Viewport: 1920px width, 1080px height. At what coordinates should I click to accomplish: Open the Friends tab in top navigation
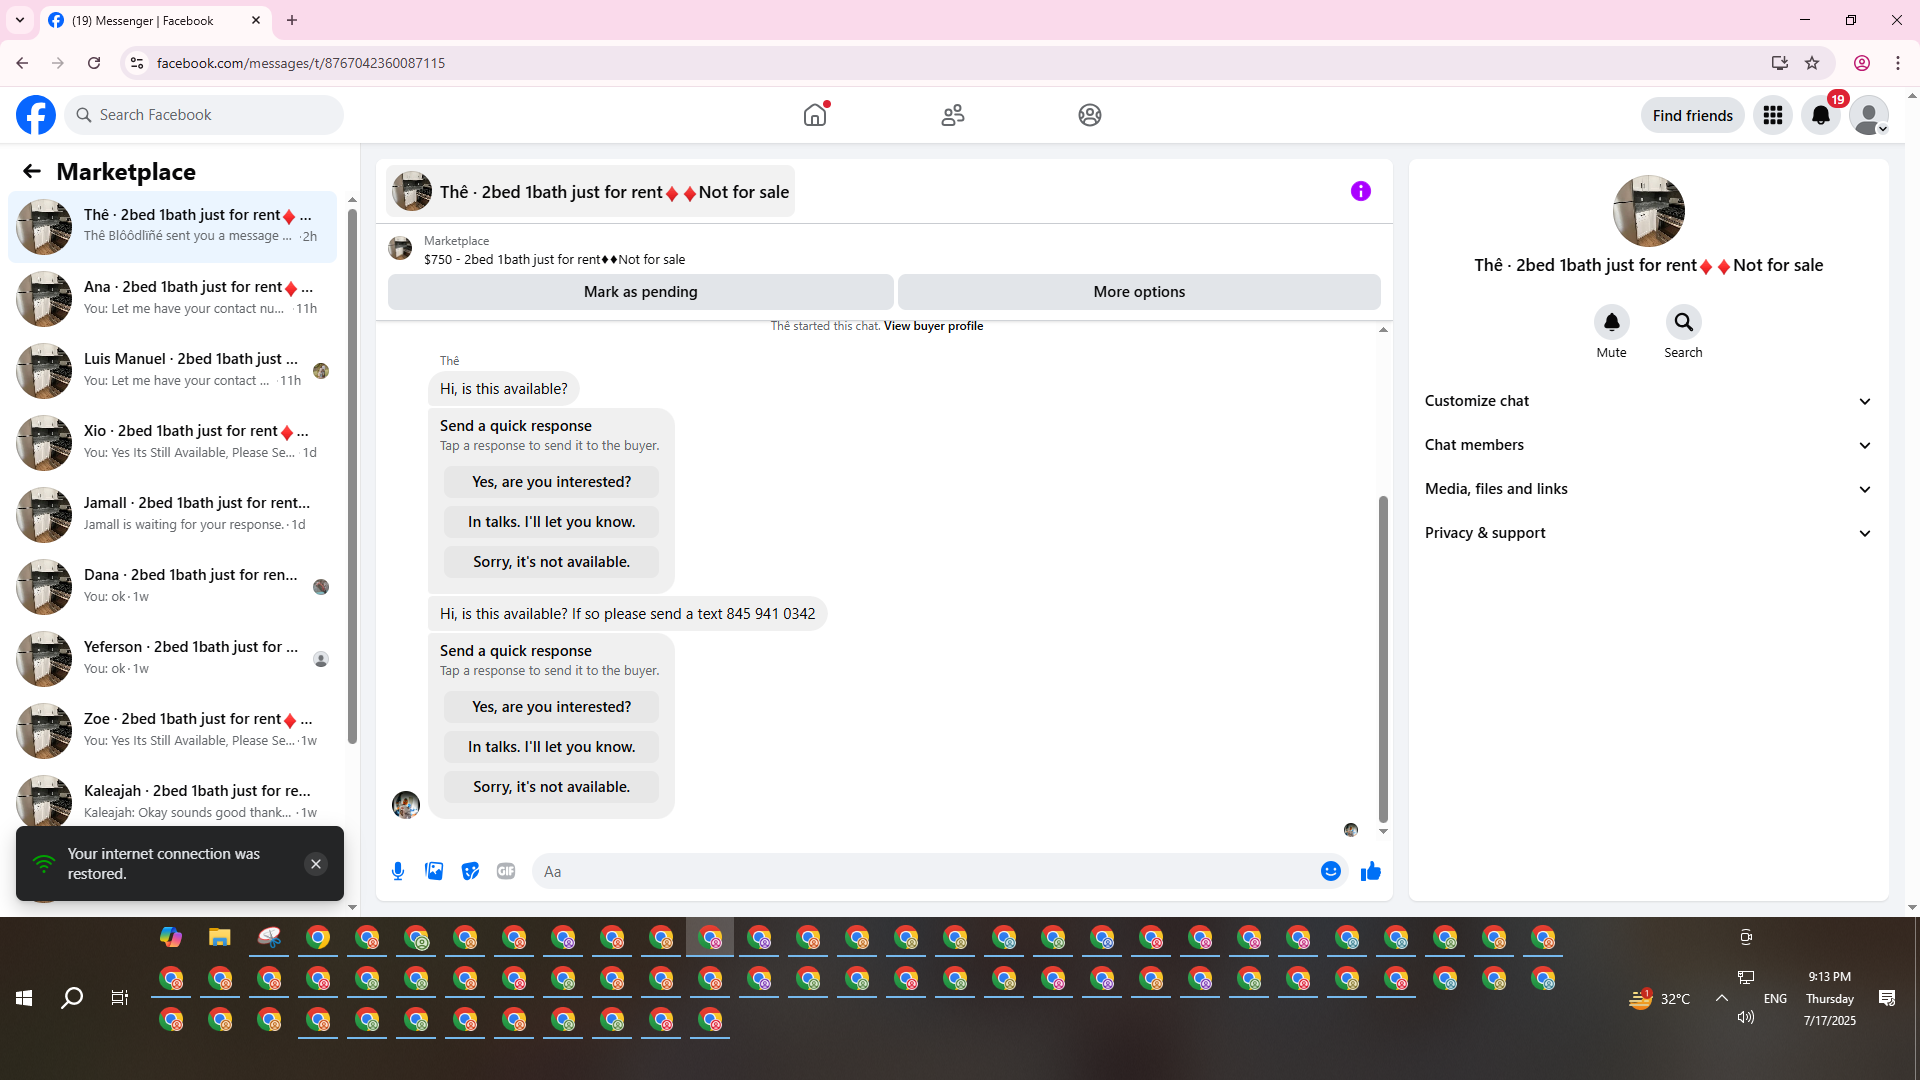(952, 115)
